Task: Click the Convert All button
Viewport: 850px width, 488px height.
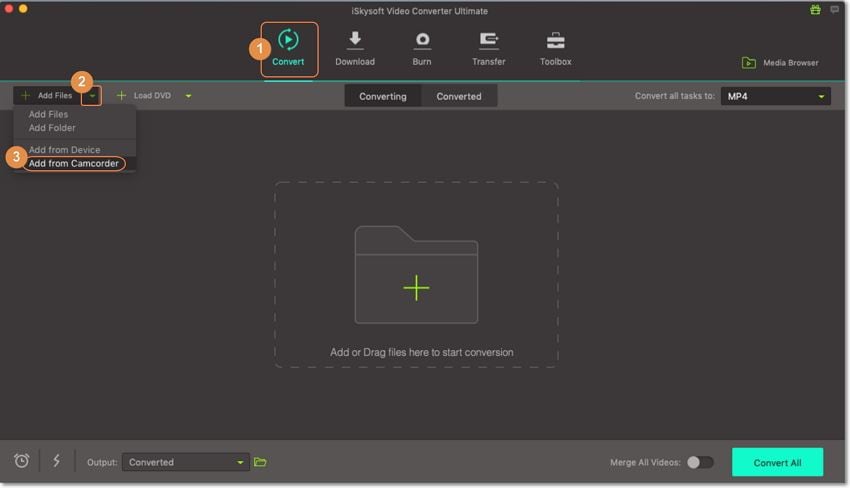Action: click(777, 463)
